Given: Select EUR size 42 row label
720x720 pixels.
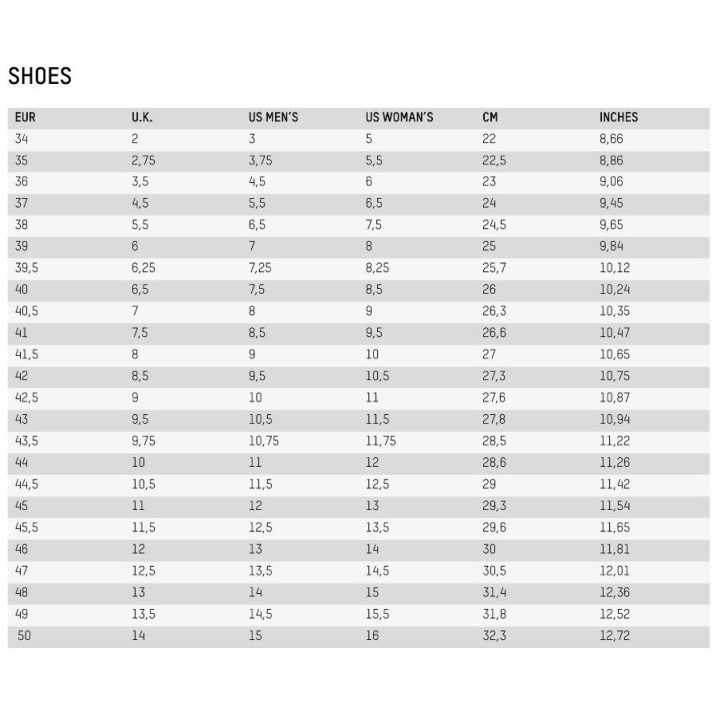Looking at the screenshot, I should pyautogui.click(x=21, y=376).
